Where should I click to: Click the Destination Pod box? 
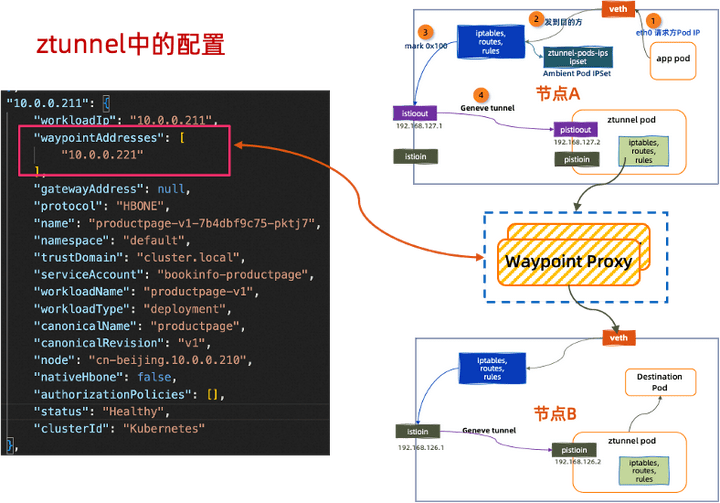point(659,383)
